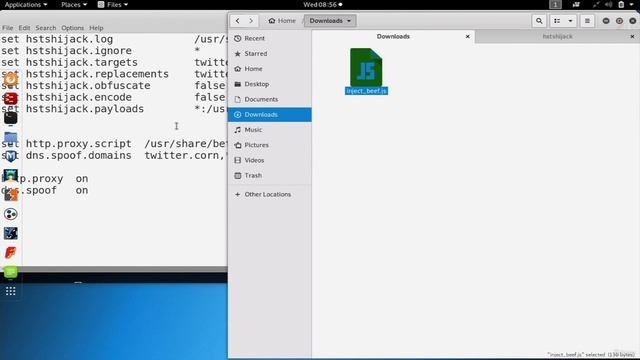The width and height of the screenshot is (640, 360).
Task: Select the inject_beef.js file icon
Action: tap(366, 67)
